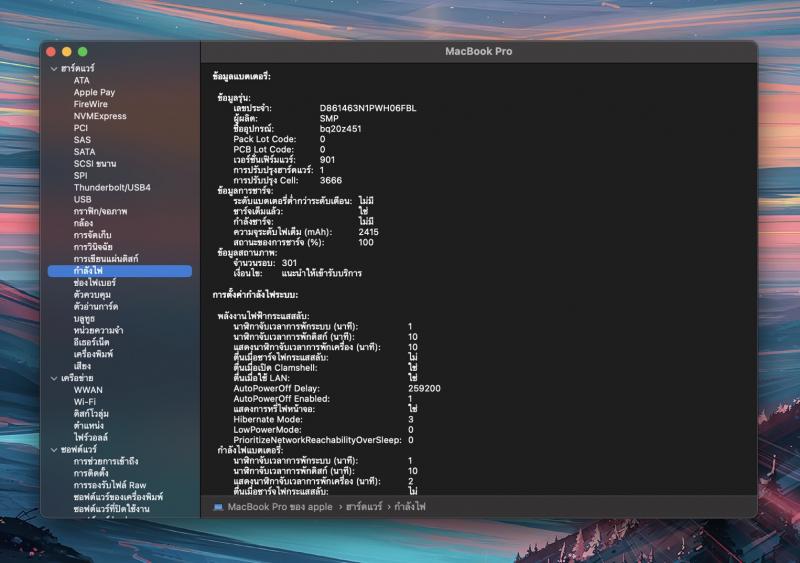
Task: Select highlighted กำลังไฟ sidebar item
Action: [120, 271]
